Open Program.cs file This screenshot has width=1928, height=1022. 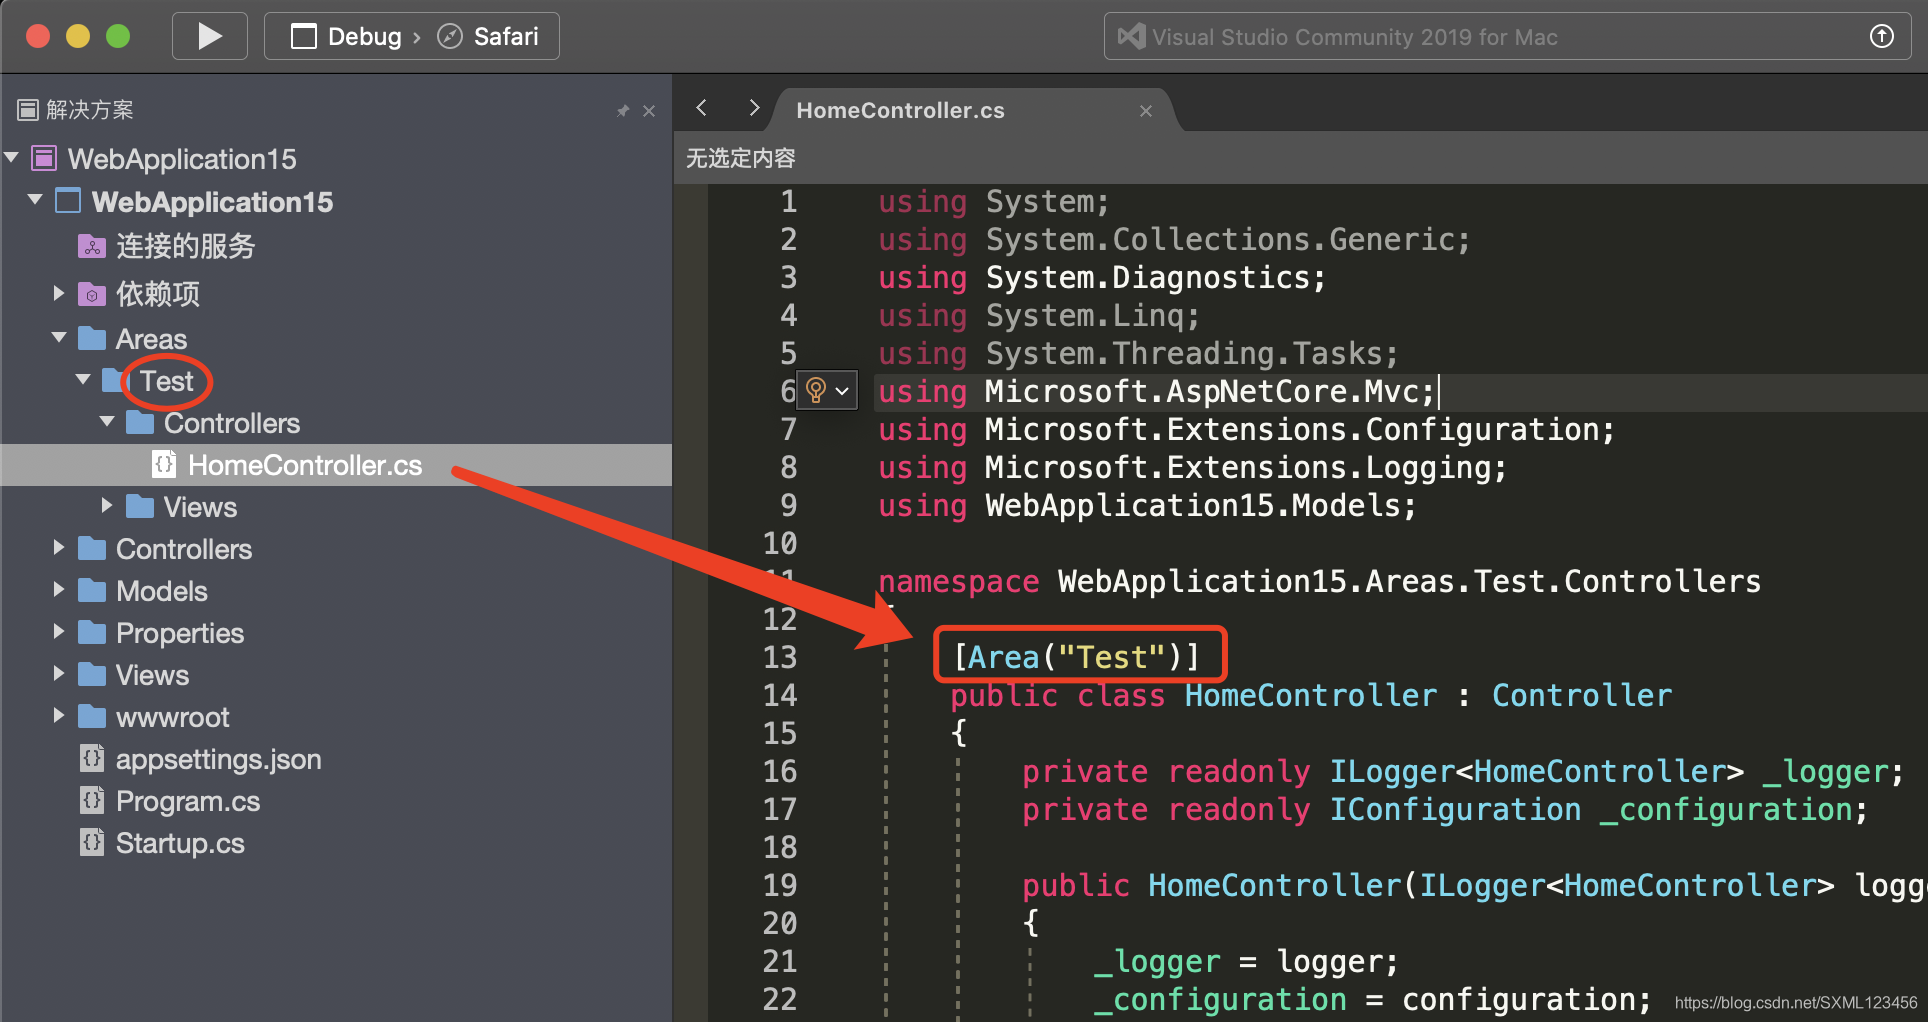pyautogui.click(x=188, y=801)
